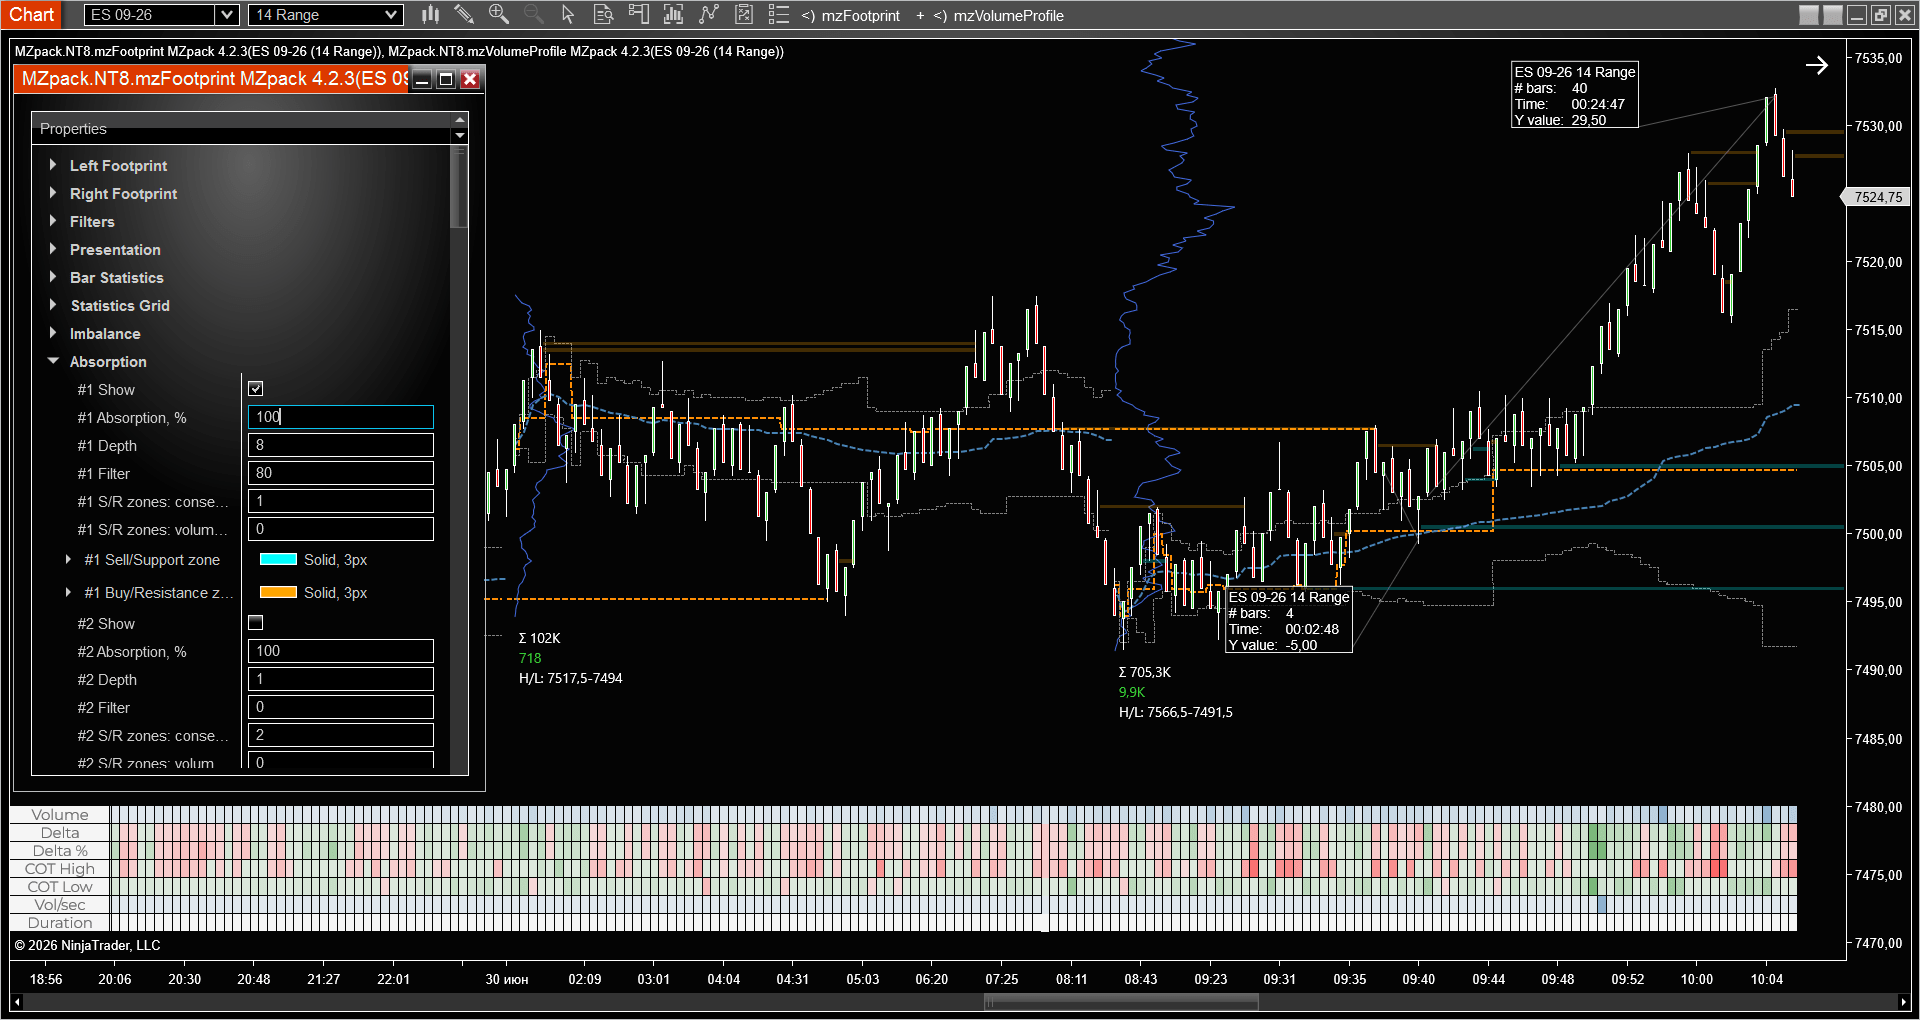Viewport: 1920px width, 1020px height.
Task: Click #2 S/R zones consecutive field
Action: tap(341, 735)
